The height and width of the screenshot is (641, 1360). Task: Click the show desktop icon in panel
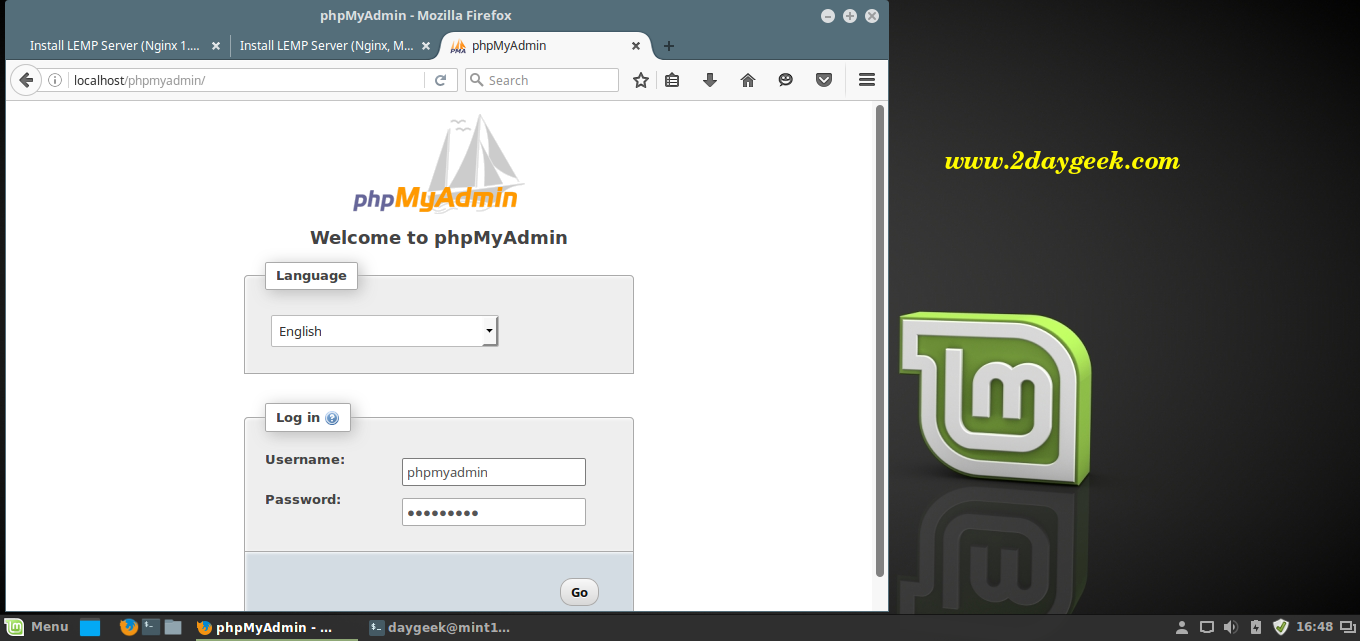tap(90, 627)
